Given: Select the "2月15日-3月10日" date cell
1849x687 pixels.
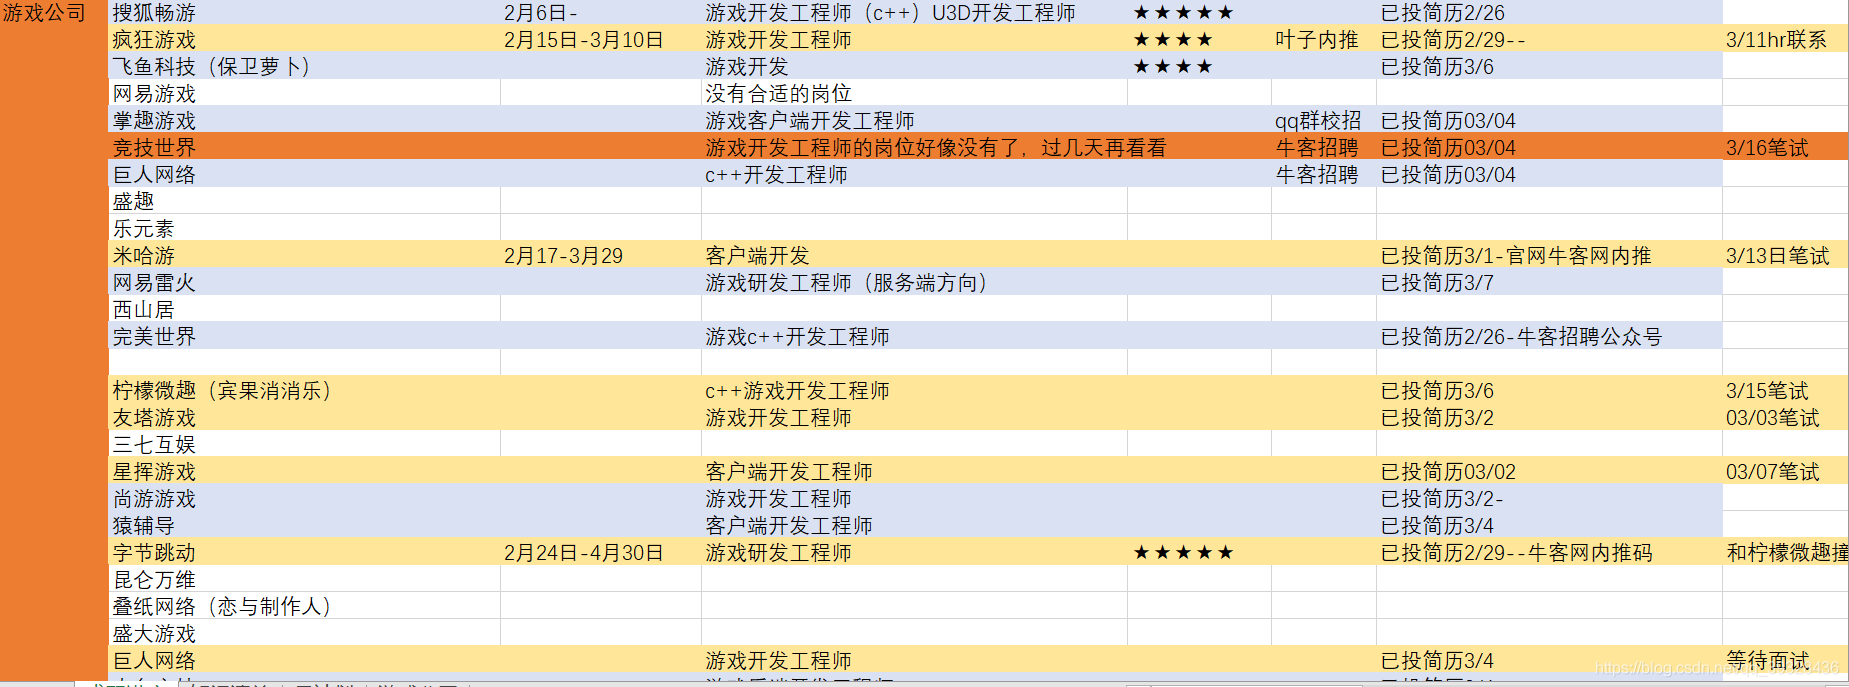Looking at the screenshot, I should pyautogui.click(x=601, y=39).
